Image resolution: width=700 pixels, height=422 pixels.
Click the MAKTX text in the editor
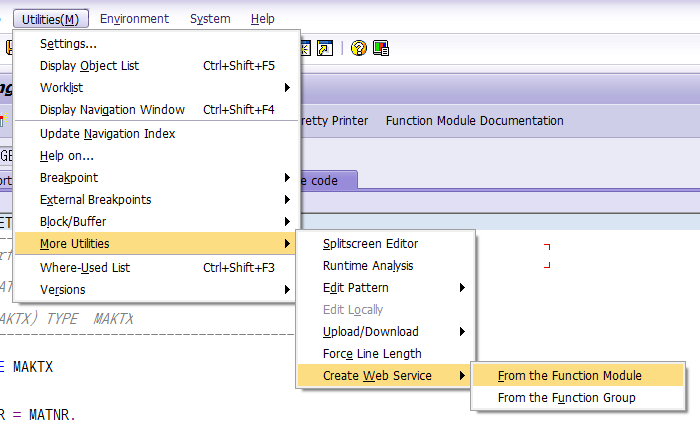pos(33,367)
